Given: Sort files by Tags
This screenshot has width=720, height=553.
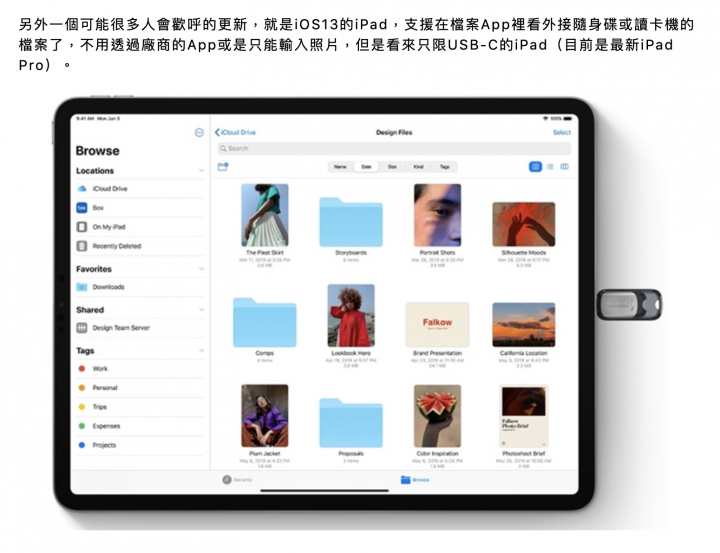Looking at the screenshot, I should (x=444, y=167).
